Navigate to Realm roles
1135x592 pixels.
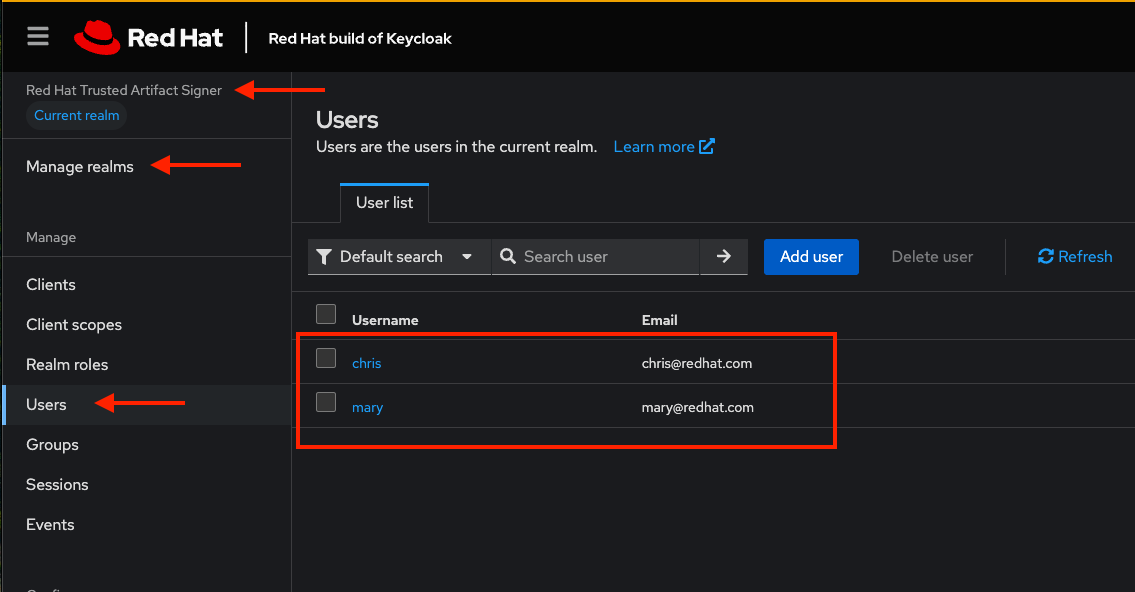coord(67,365)
